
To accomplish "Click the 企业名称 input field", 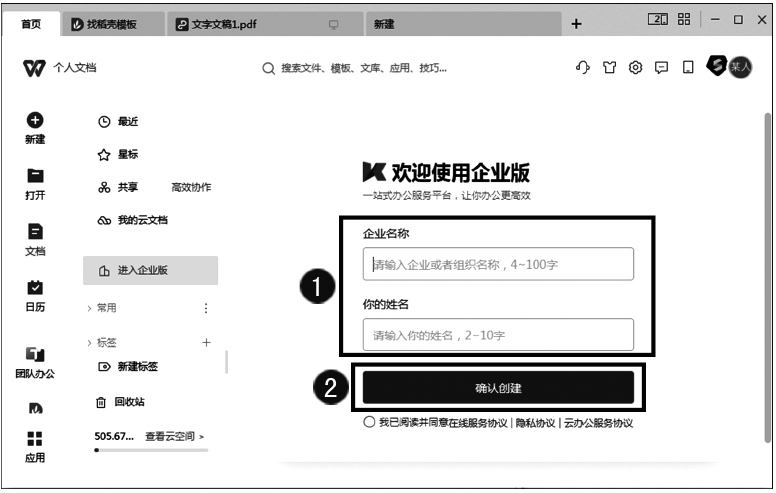I will click(x=498, y=264).
